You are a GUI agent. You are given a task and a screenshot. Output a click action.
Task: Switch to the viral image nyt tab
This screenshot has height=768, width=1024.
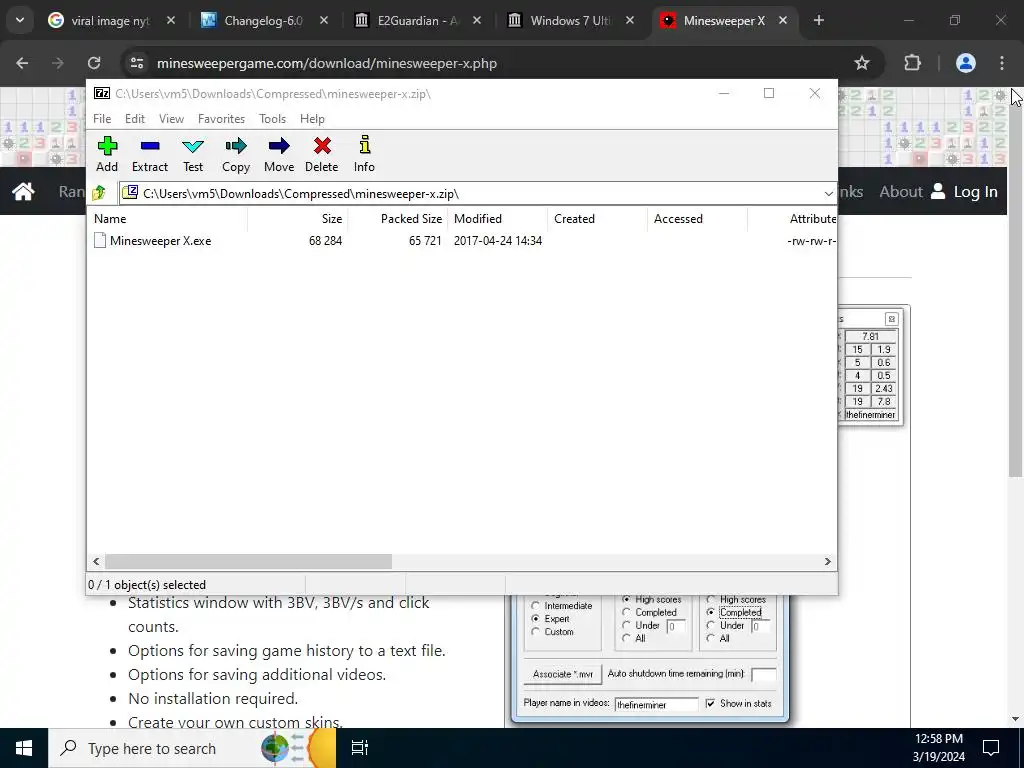(x=111, y=20)
